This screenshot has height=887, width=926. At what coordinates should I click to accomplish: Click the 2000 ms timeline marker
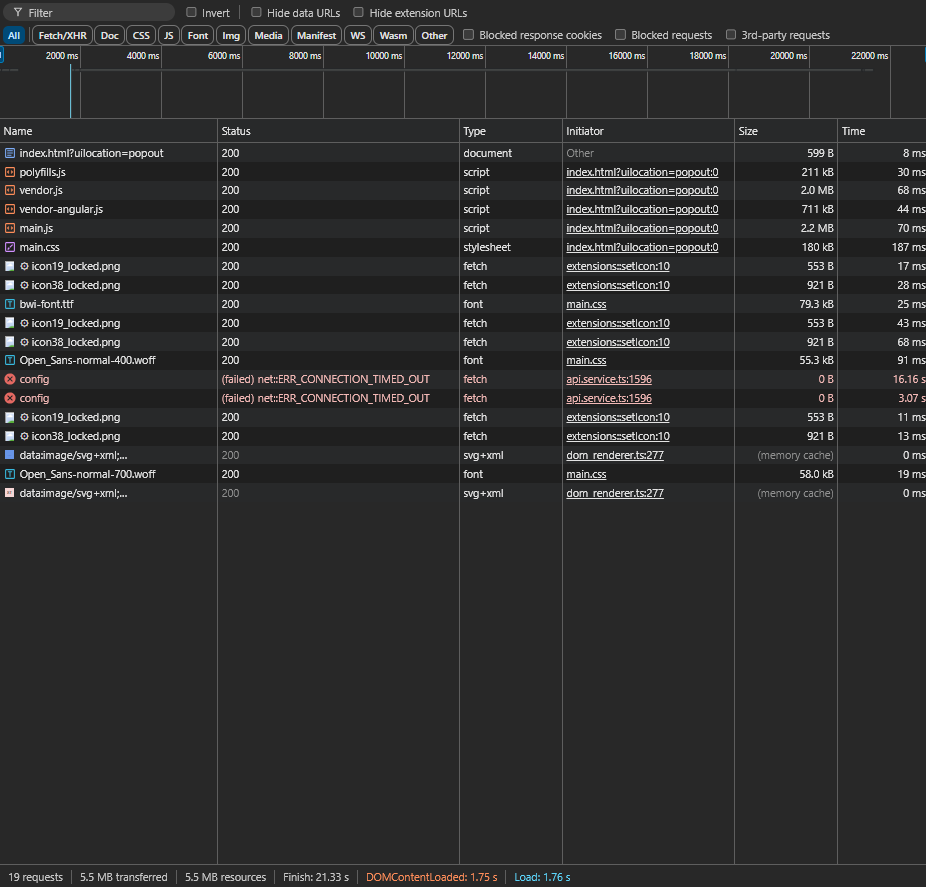click(x=62, y=56)
